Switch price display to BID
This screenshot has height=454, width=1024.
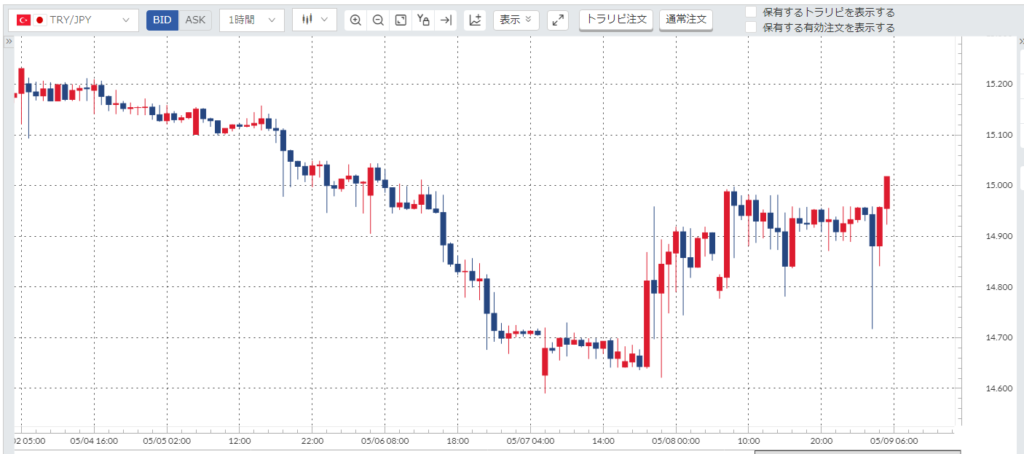(x=162, y=20)
